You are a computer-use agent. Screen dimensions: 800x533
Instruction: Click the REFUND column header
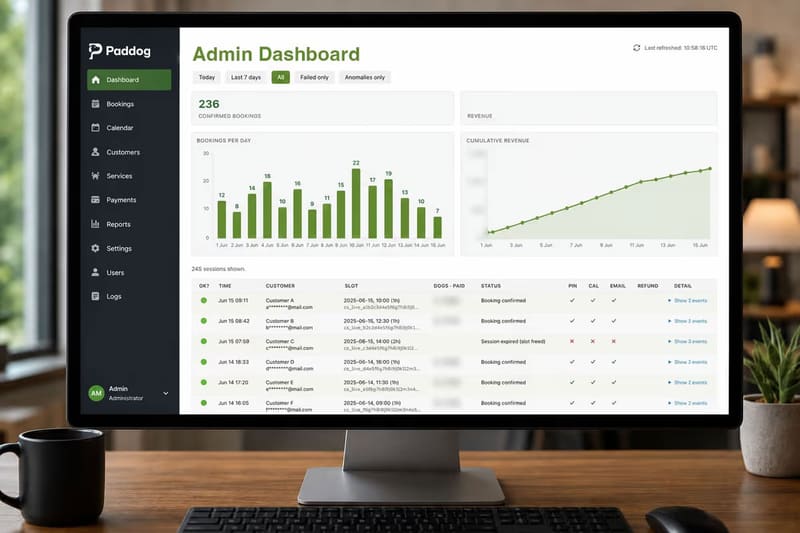pyautogui.click(x=647, y=286)
